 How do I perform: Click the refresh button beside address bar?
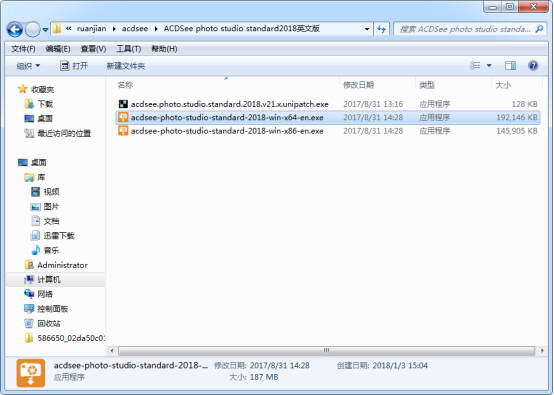[x=381, y=29]
